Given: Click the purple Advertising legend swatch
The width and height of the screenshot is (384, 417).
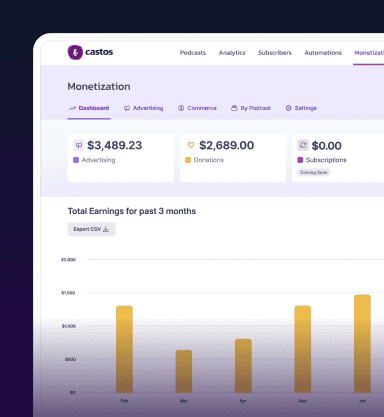Looking at the screenshot, I should (x=76, y=160).
